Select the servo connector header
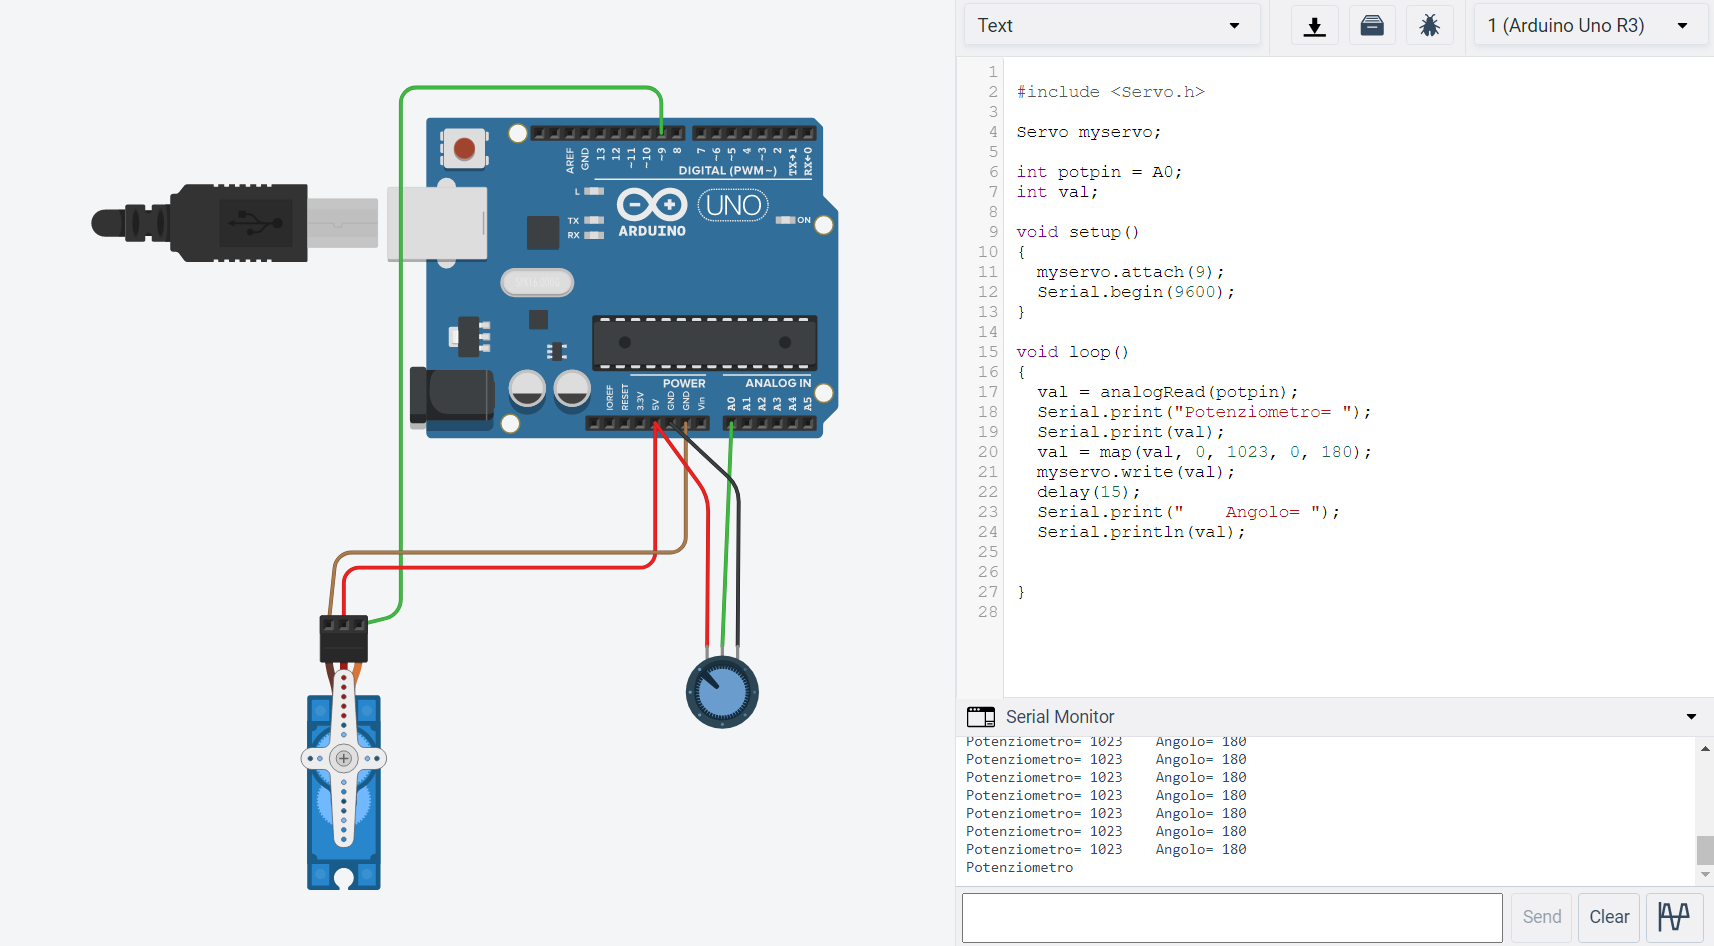Image resolution: width=1714 pixels, height=946 pixels. coord(343,638)
